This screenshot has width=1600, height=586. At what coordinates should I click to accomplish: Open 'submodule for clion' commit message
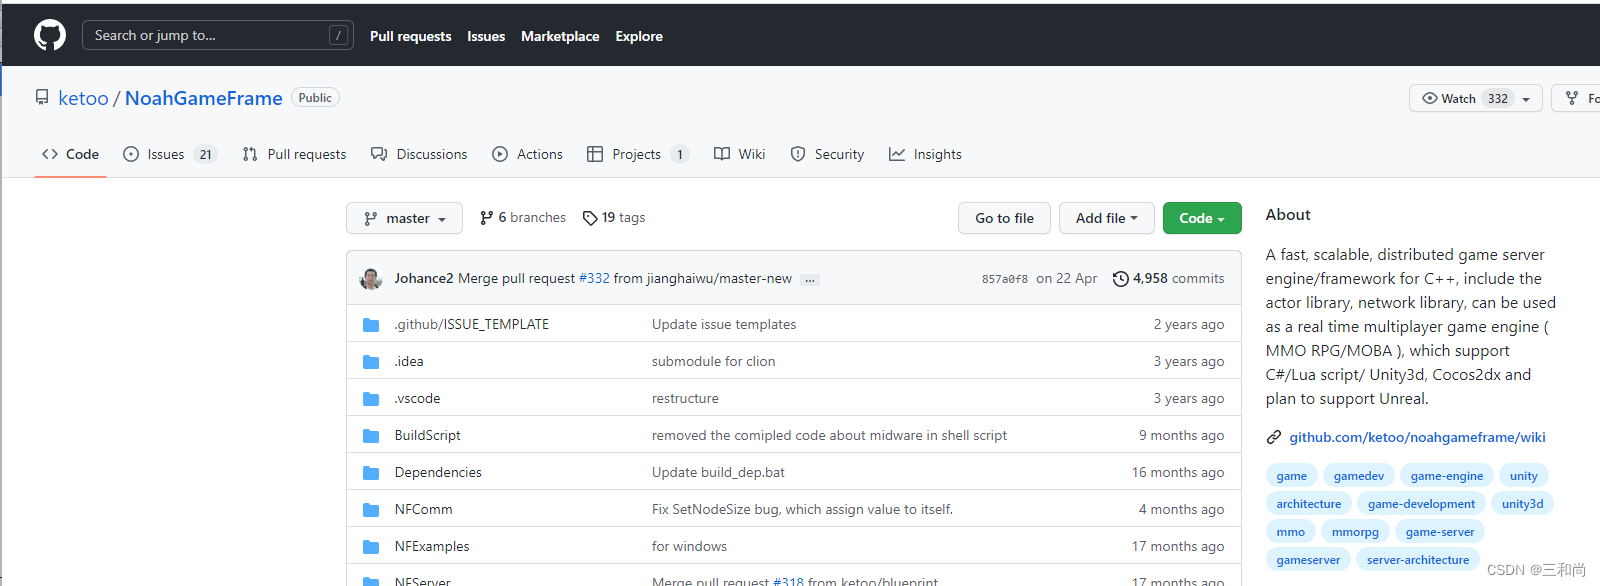713,362
